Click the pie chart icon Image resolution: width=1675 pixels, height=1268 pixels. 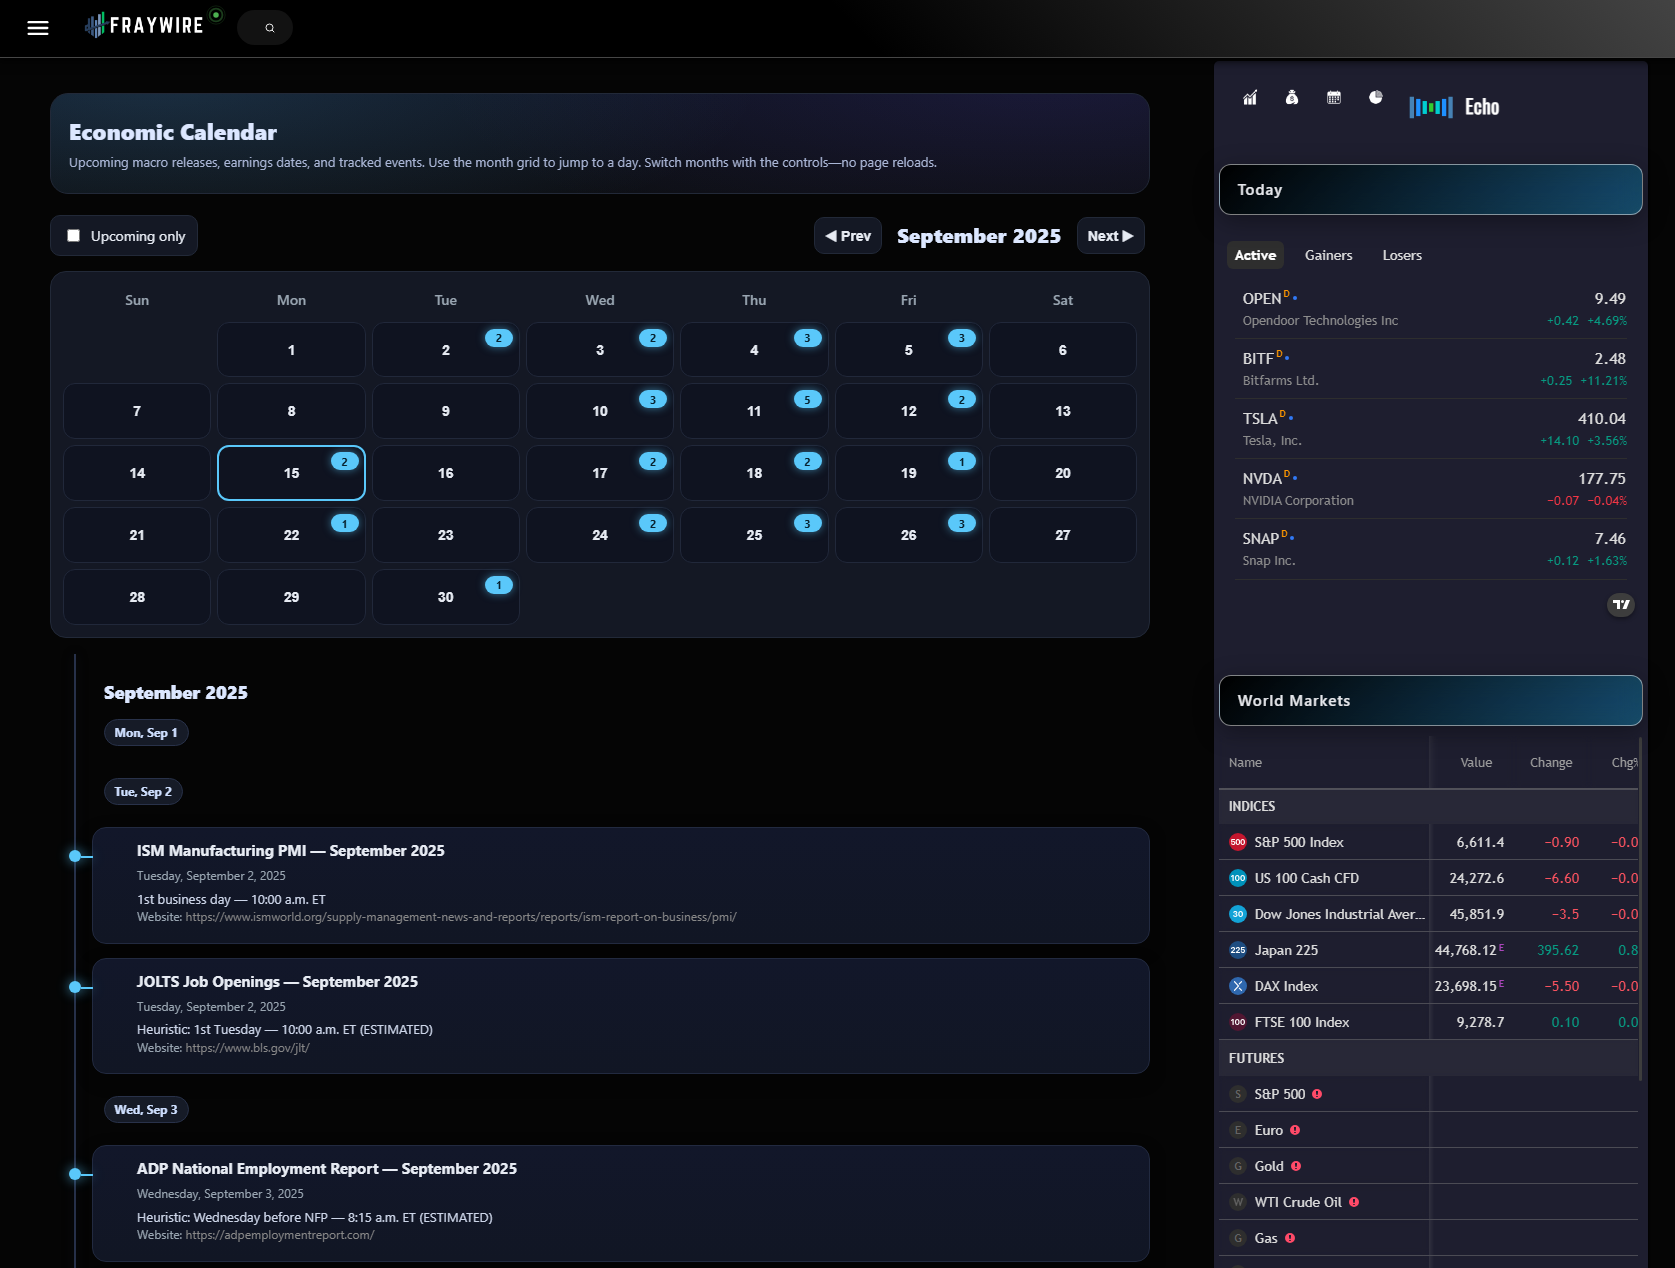1376,98
